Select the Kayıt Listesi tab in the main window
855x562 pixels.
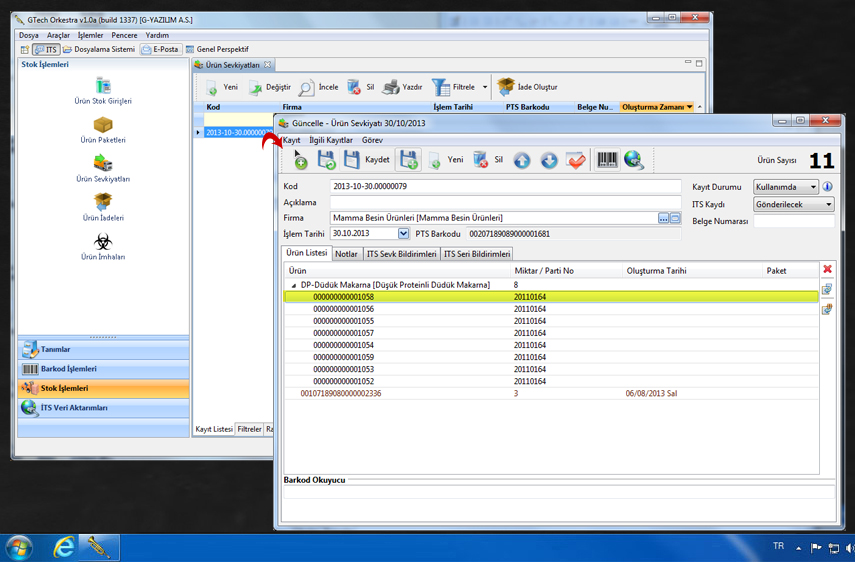point(214,430)
